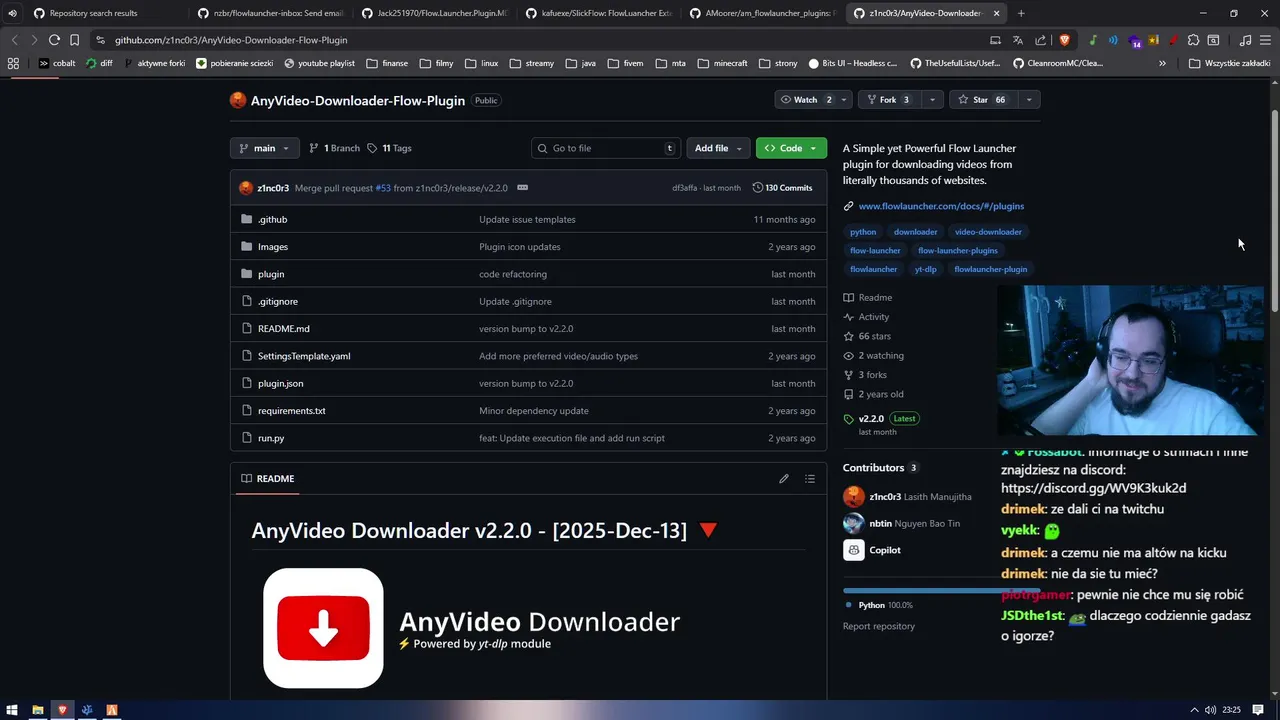
Task: Switch to Jack251970/Flow.Launcher.Plugin tab
Action: pos(434,13)
